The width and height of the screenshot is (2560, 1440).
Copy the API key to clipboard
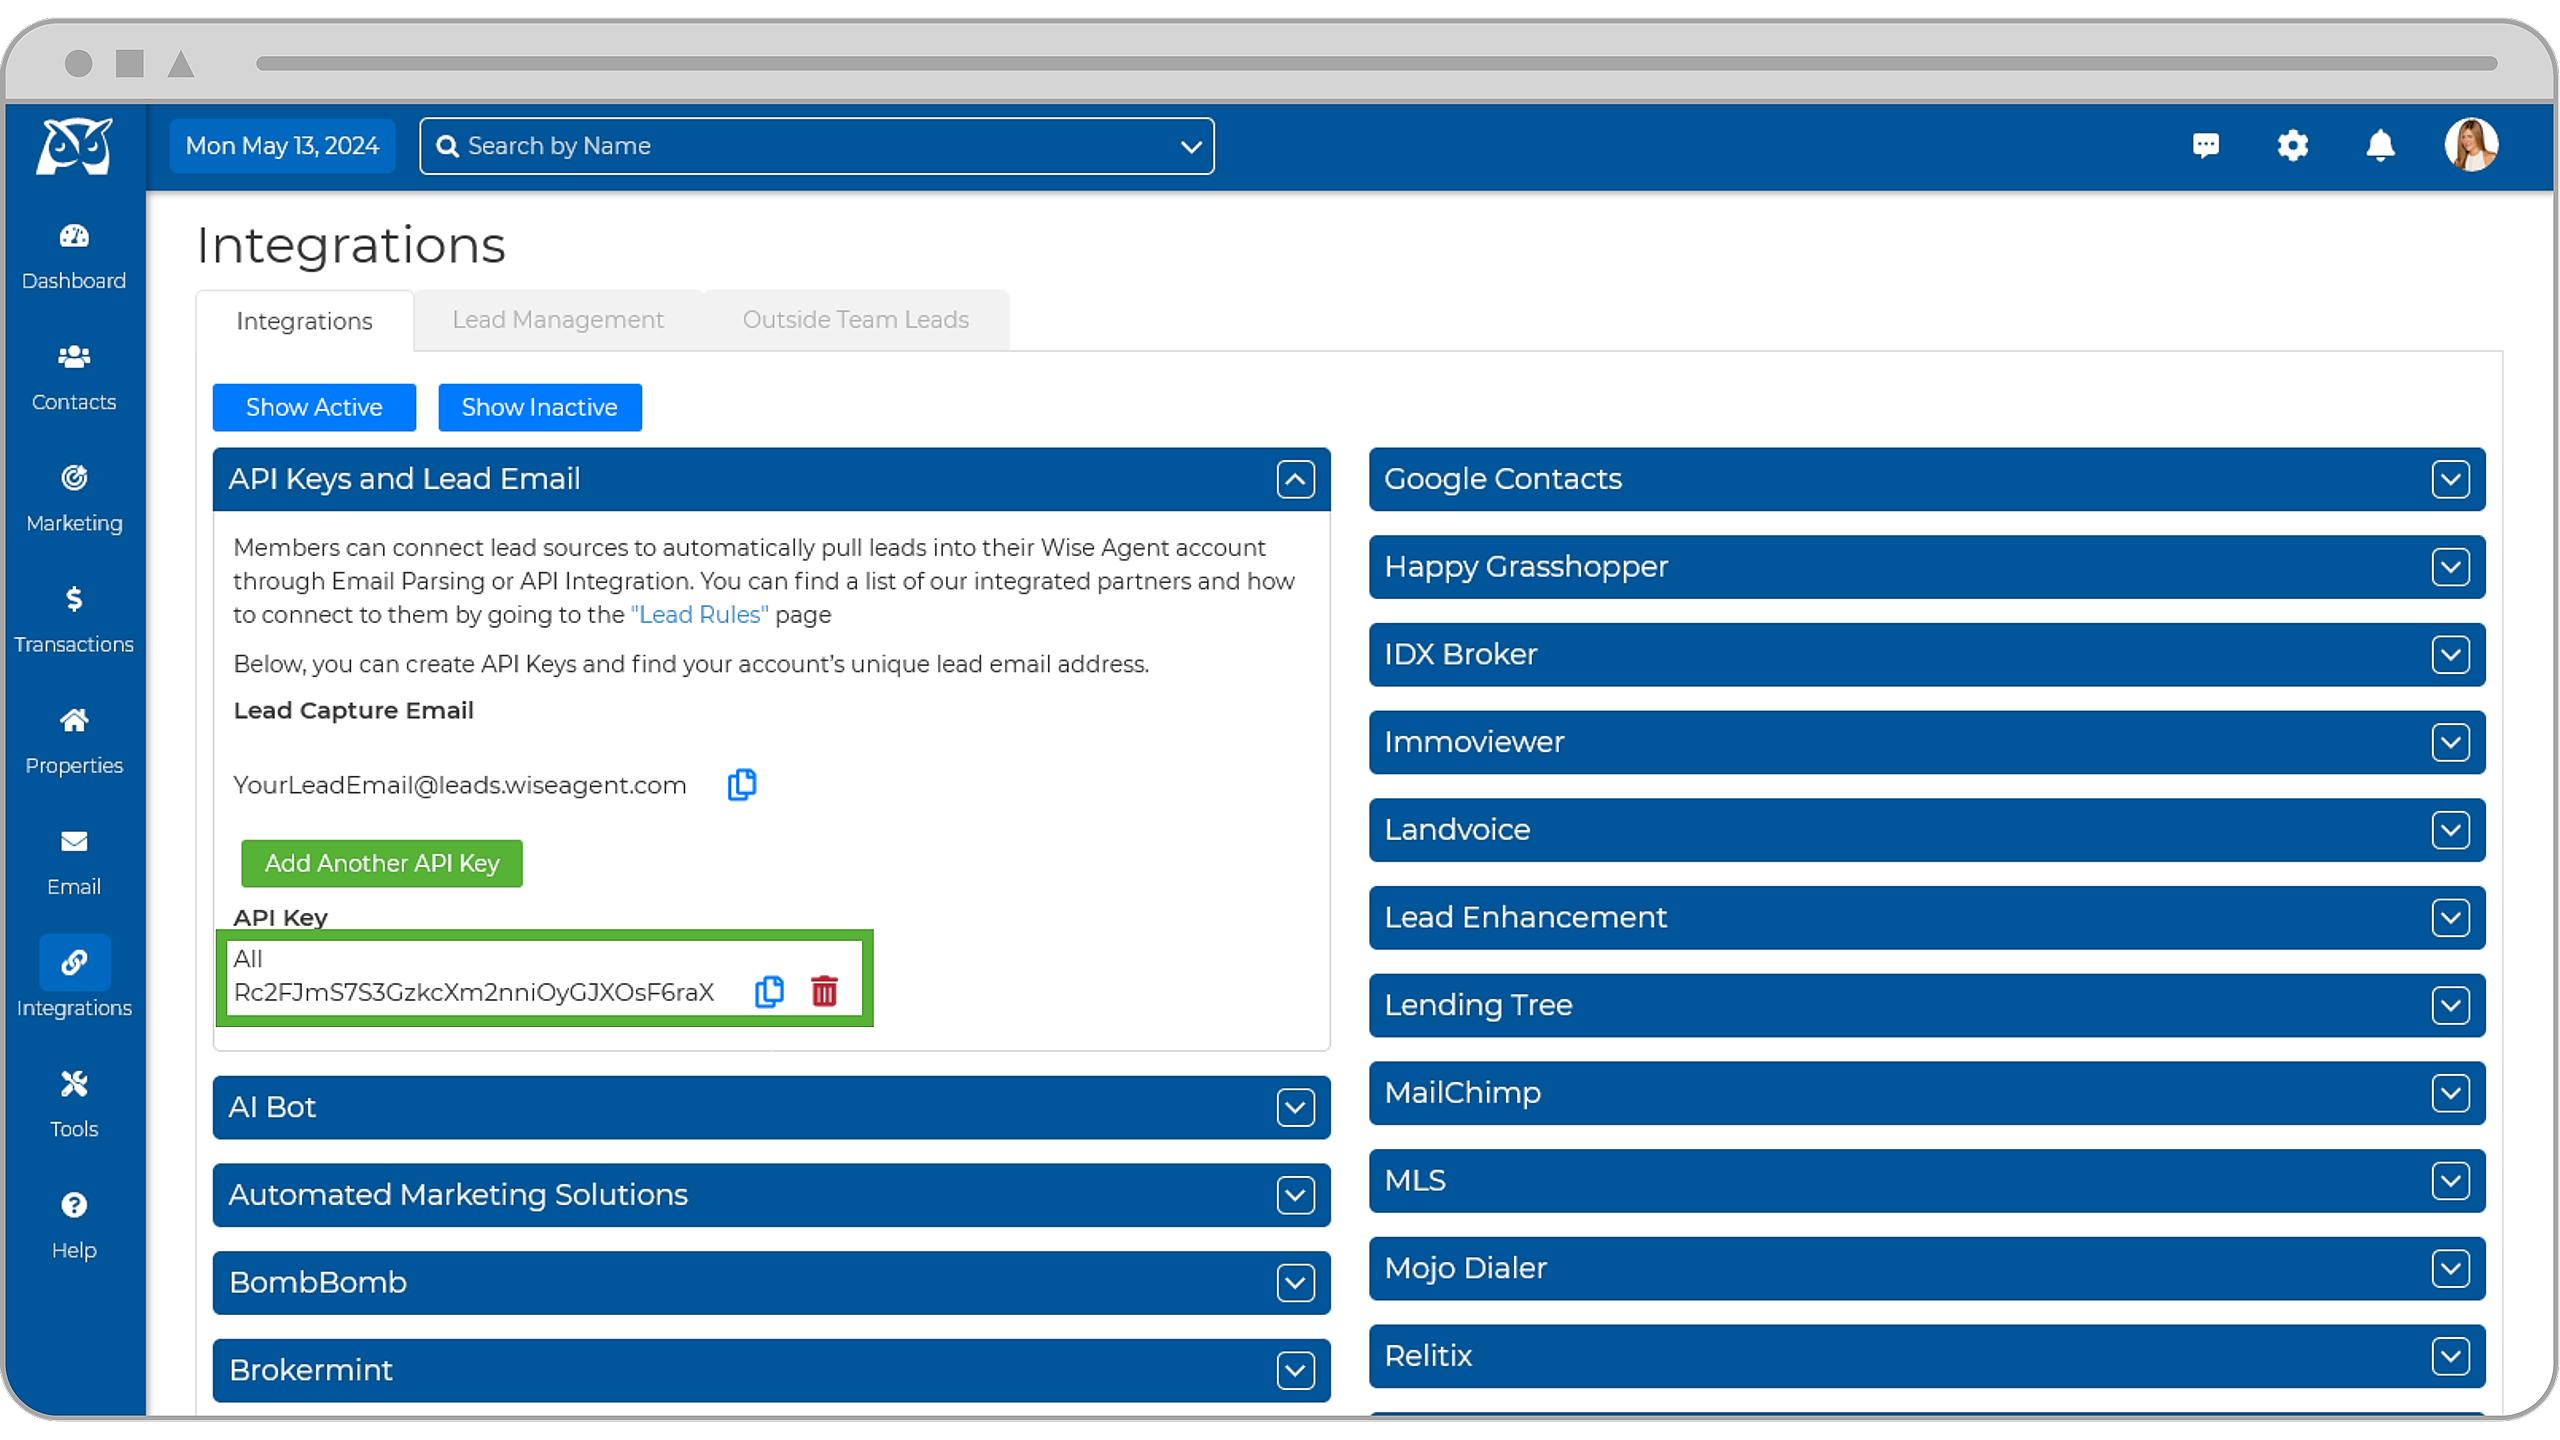769,991
